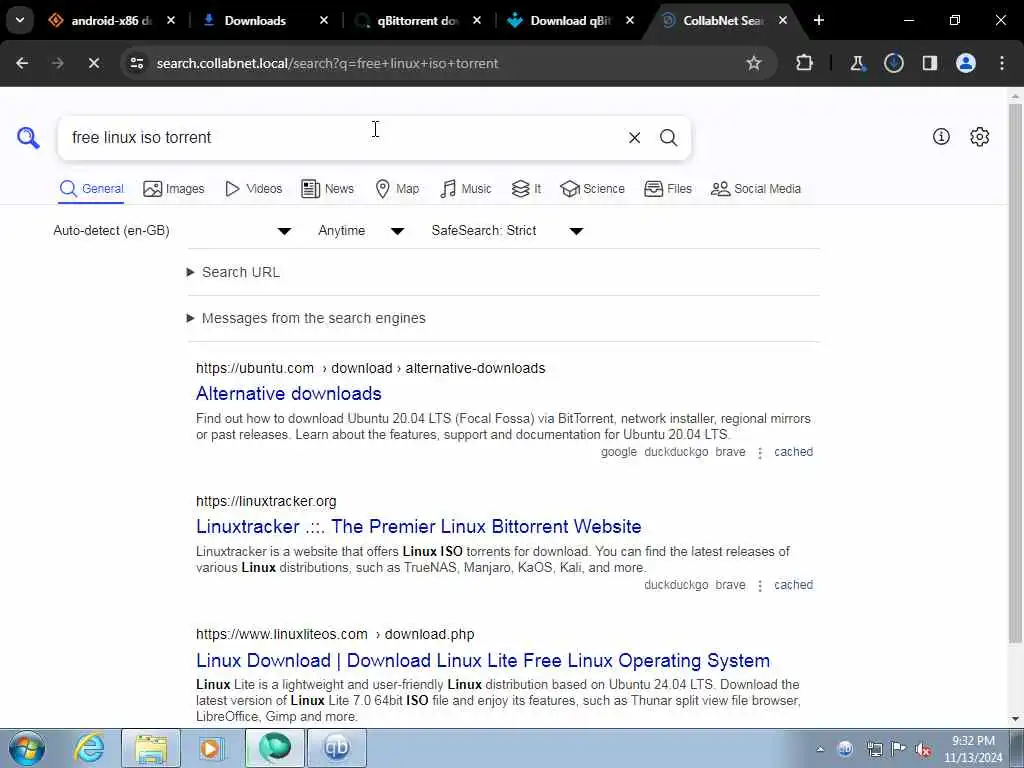Expand Messages from the search engines
1024x768 pixels.
306,318
